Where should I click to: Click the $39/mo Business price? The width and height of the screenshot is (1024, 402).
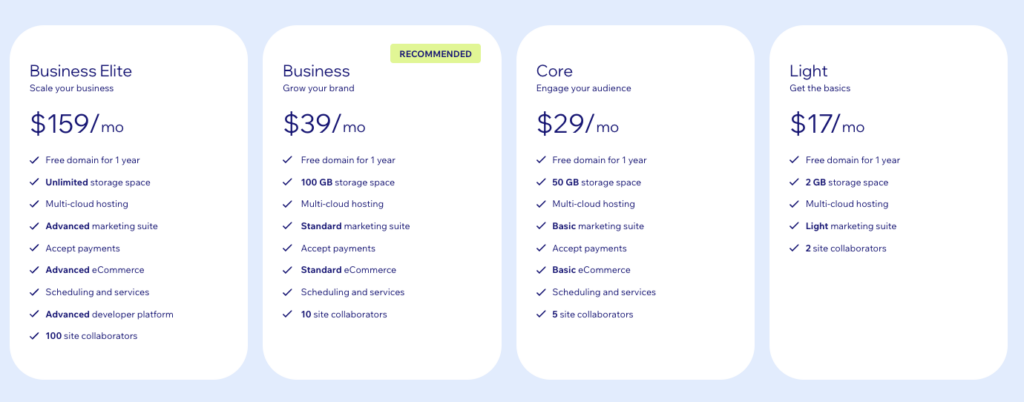pyautogui.click(x=325, y=124)
